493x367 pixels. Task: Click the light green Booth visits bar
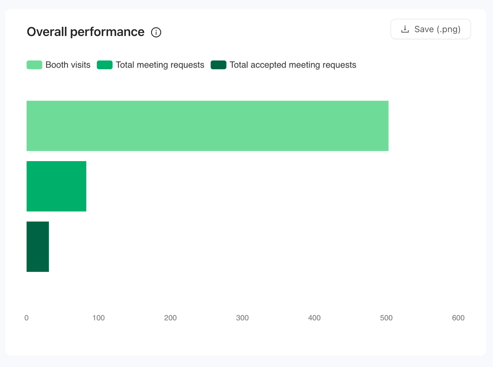tap(207, 126)
